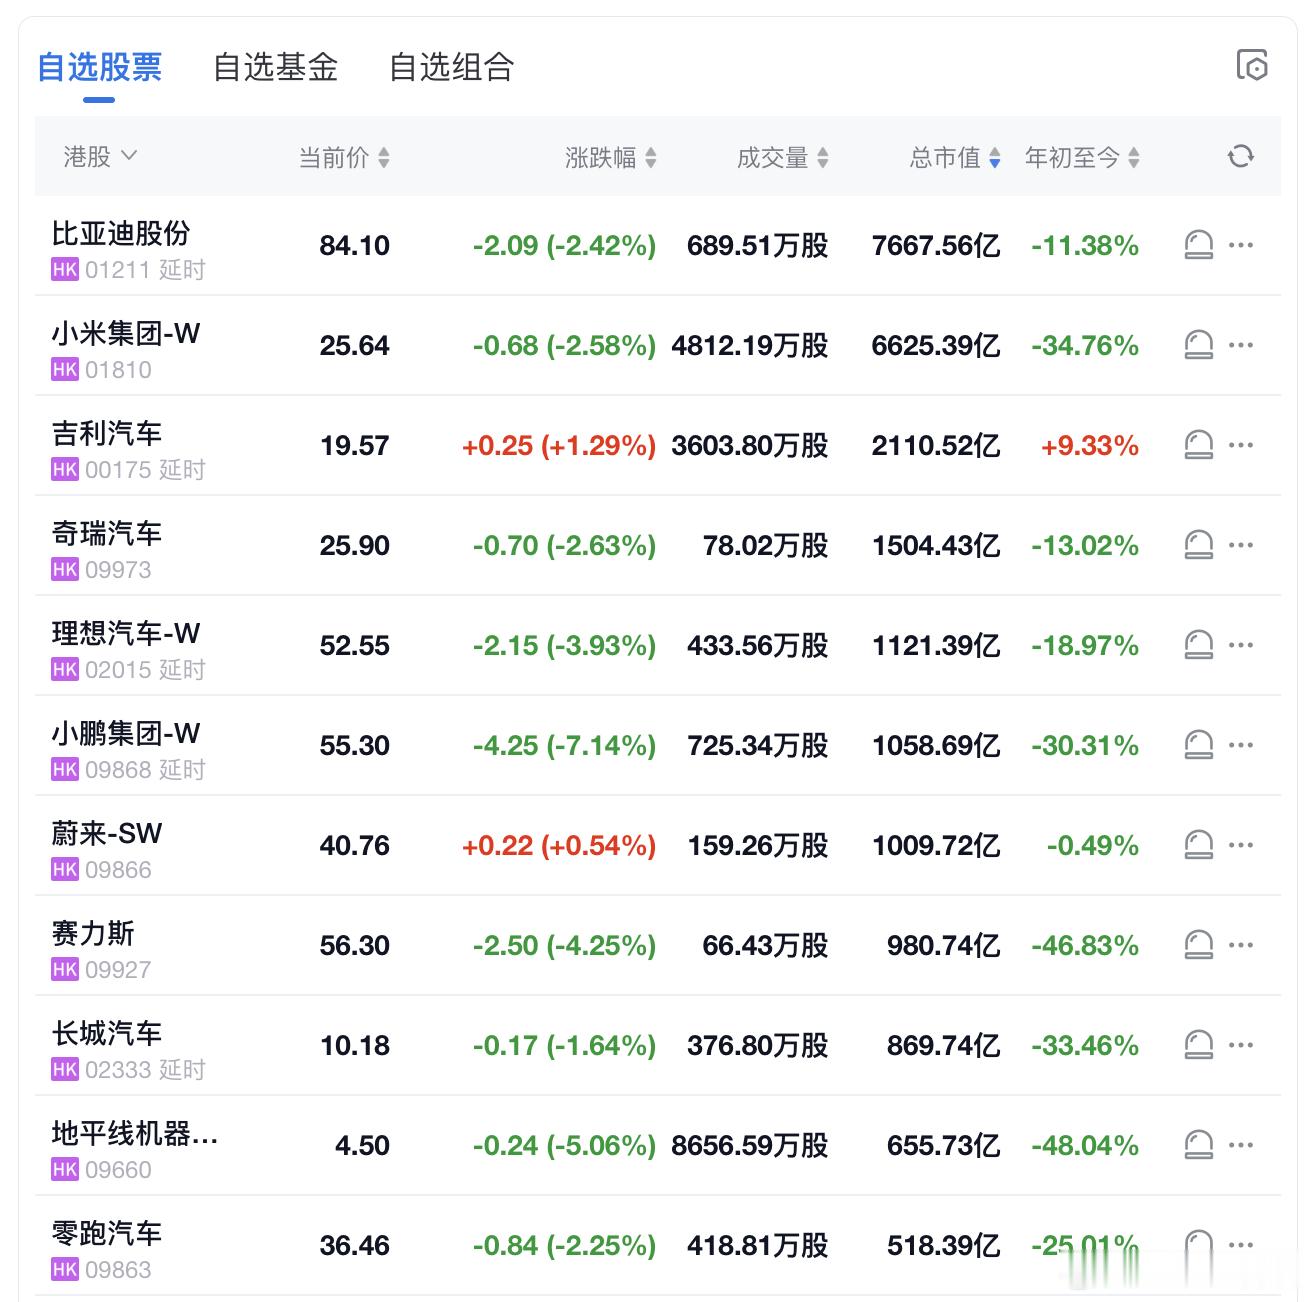Viewport: 1312px width, 1302px height.
Task: Open 赛力斯 stock details
Action: [x=93, y=933]
